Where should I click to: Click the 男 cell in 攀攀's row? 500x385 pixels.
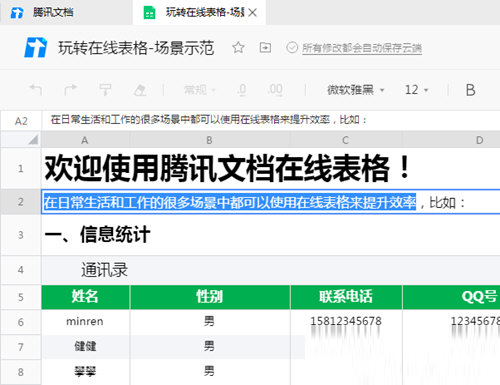pyautogui.click(x=210, y=372)
